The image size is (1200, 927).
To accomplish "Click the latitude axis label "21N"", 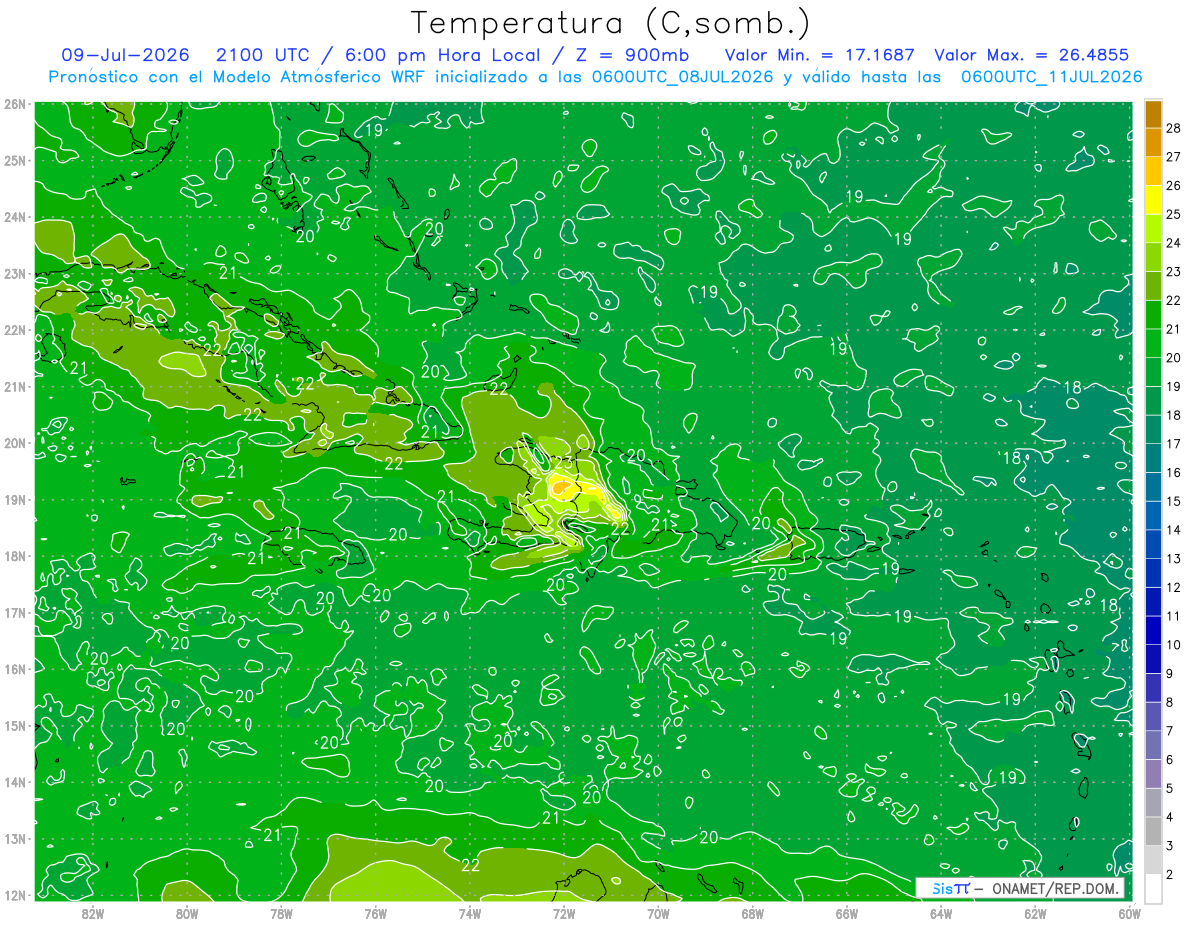I will (x=14, y=386).
